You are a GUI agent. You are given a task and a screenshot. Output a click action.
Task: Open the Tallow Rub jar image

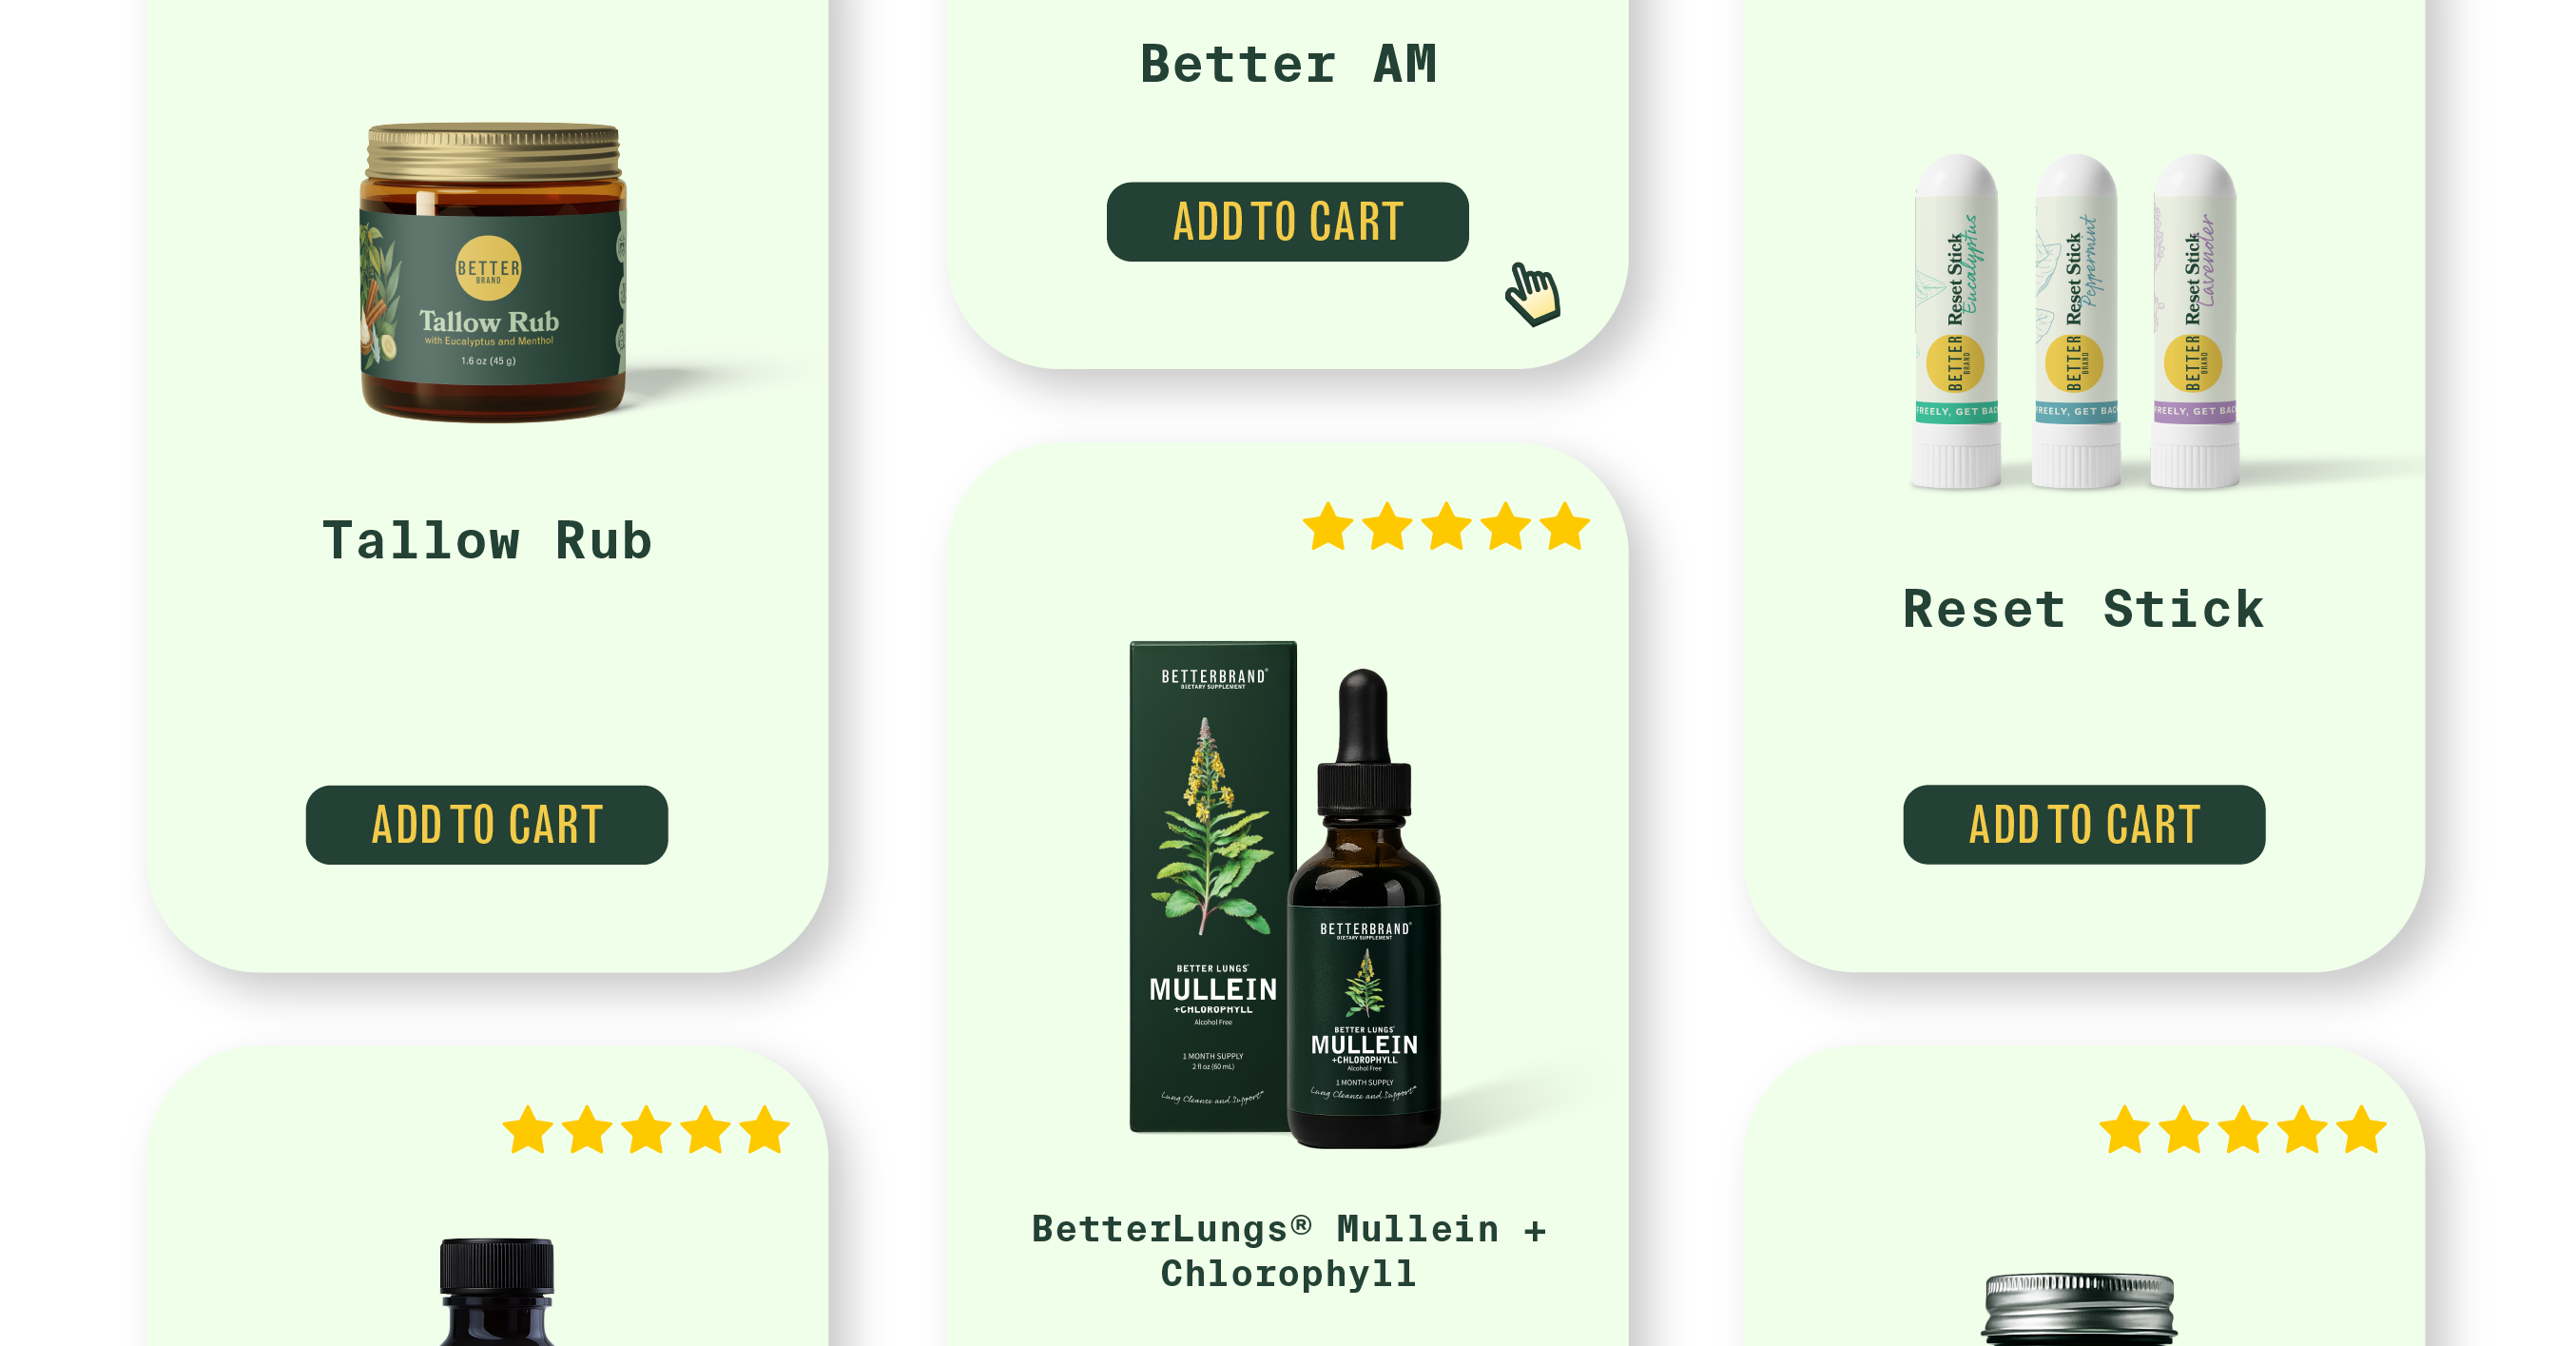493,272
